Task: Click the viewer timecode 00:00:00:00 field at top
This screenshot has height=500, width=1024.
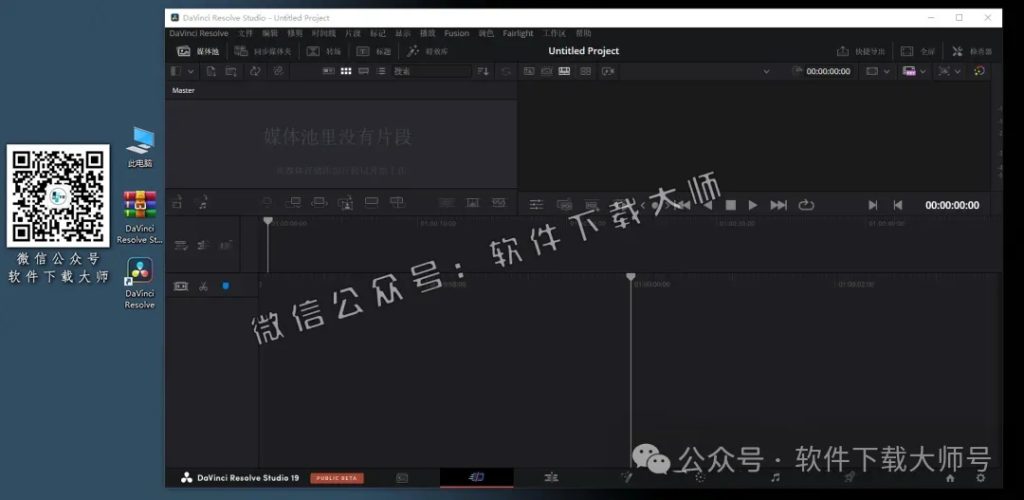Action: [x=828, y=71]
